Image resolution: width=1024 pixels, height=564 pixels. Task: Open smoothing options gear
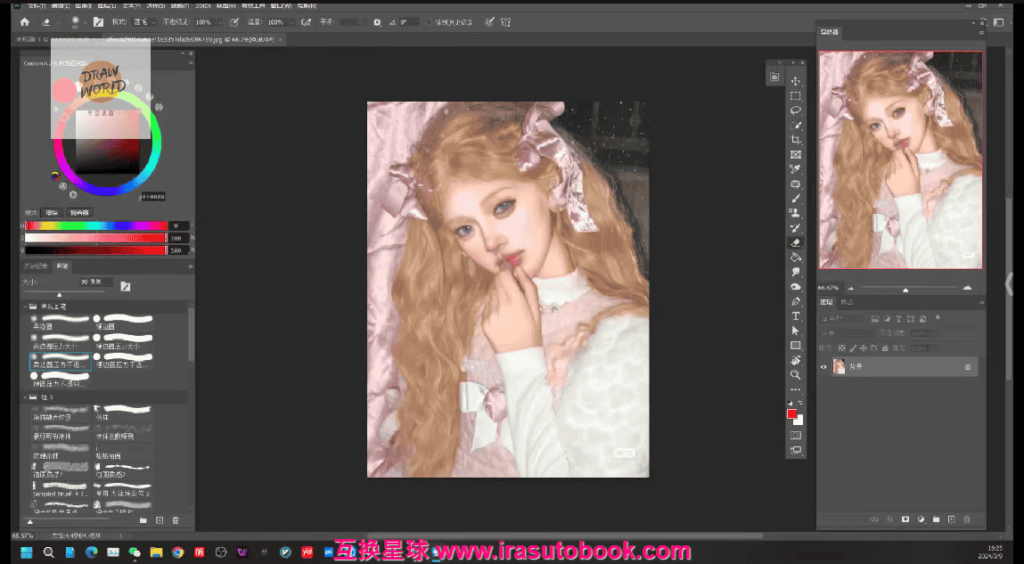tap(377, 22)
